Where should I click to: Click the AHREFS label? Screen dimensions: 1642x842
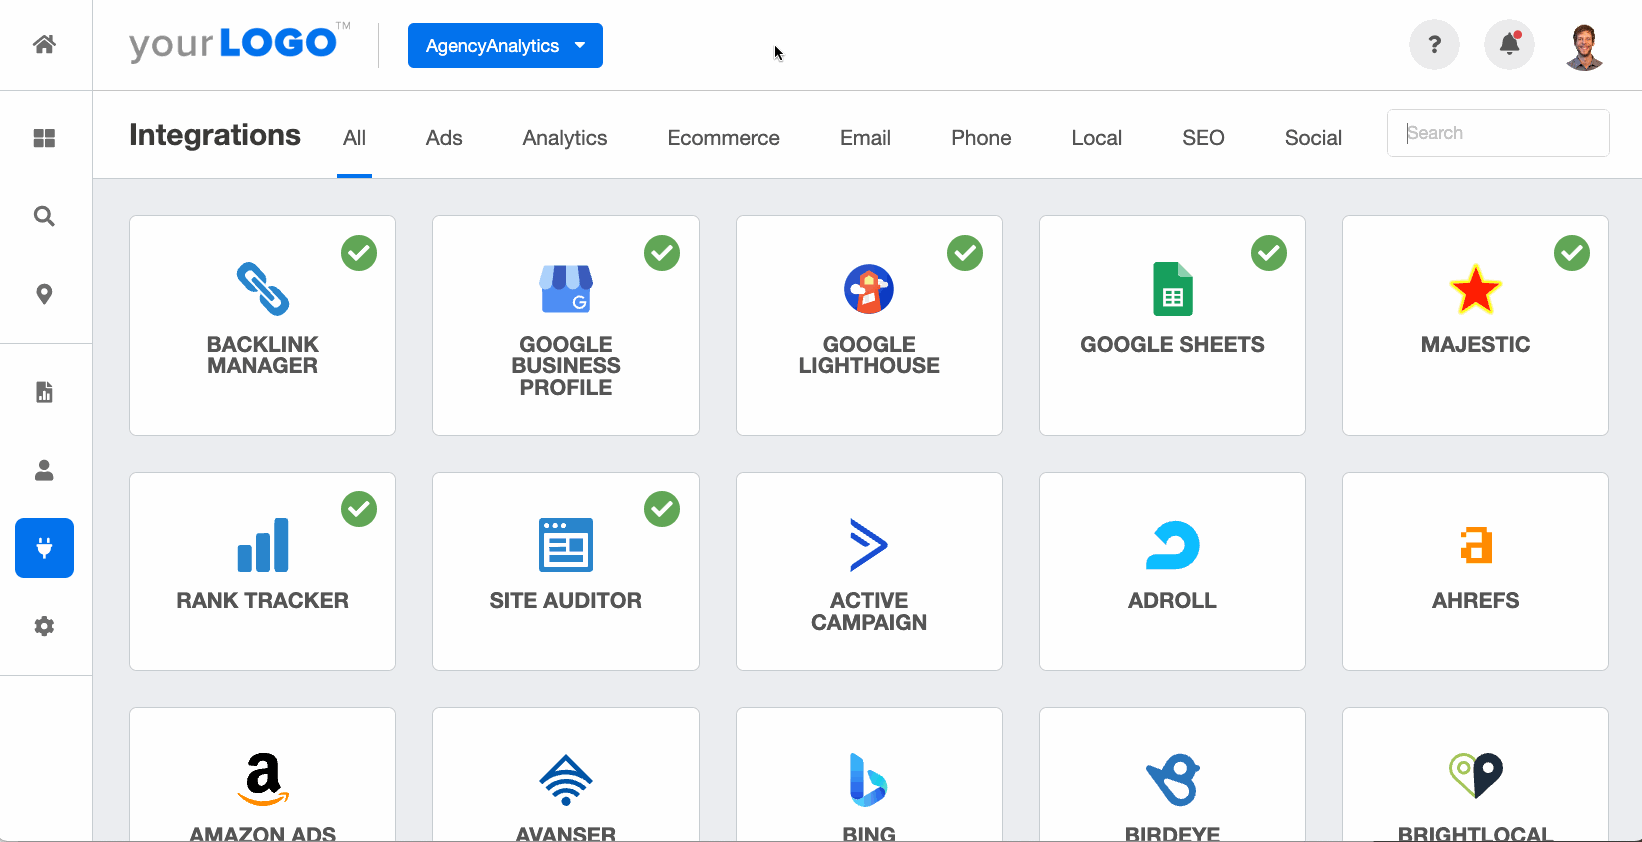coord(1476,601)
